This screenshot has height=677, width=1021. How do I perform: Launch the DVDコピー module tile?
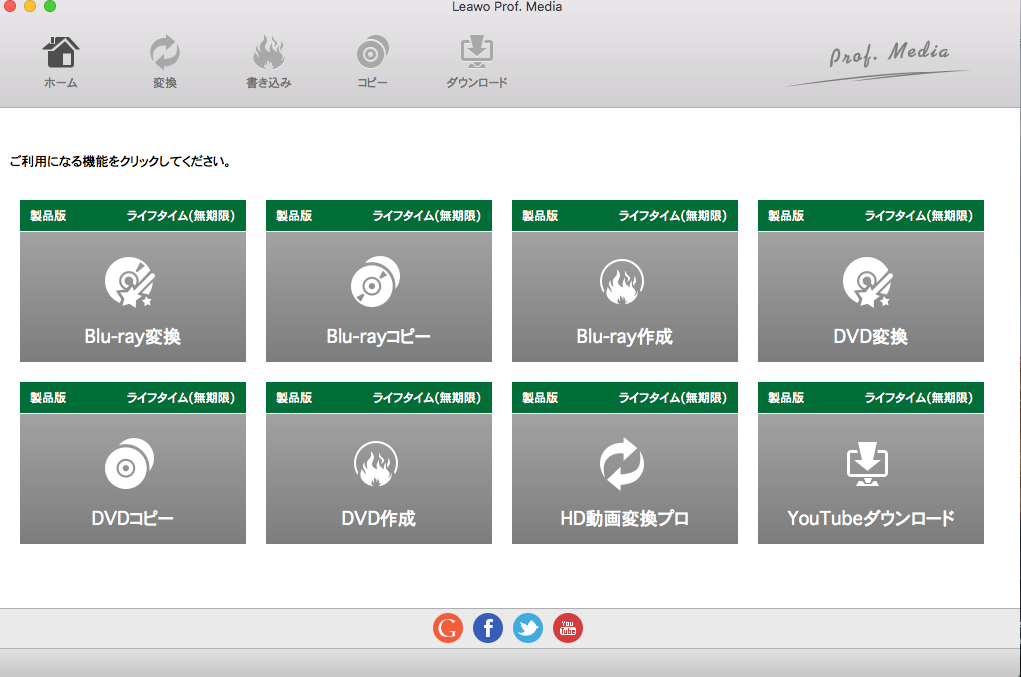pos(133,479)
